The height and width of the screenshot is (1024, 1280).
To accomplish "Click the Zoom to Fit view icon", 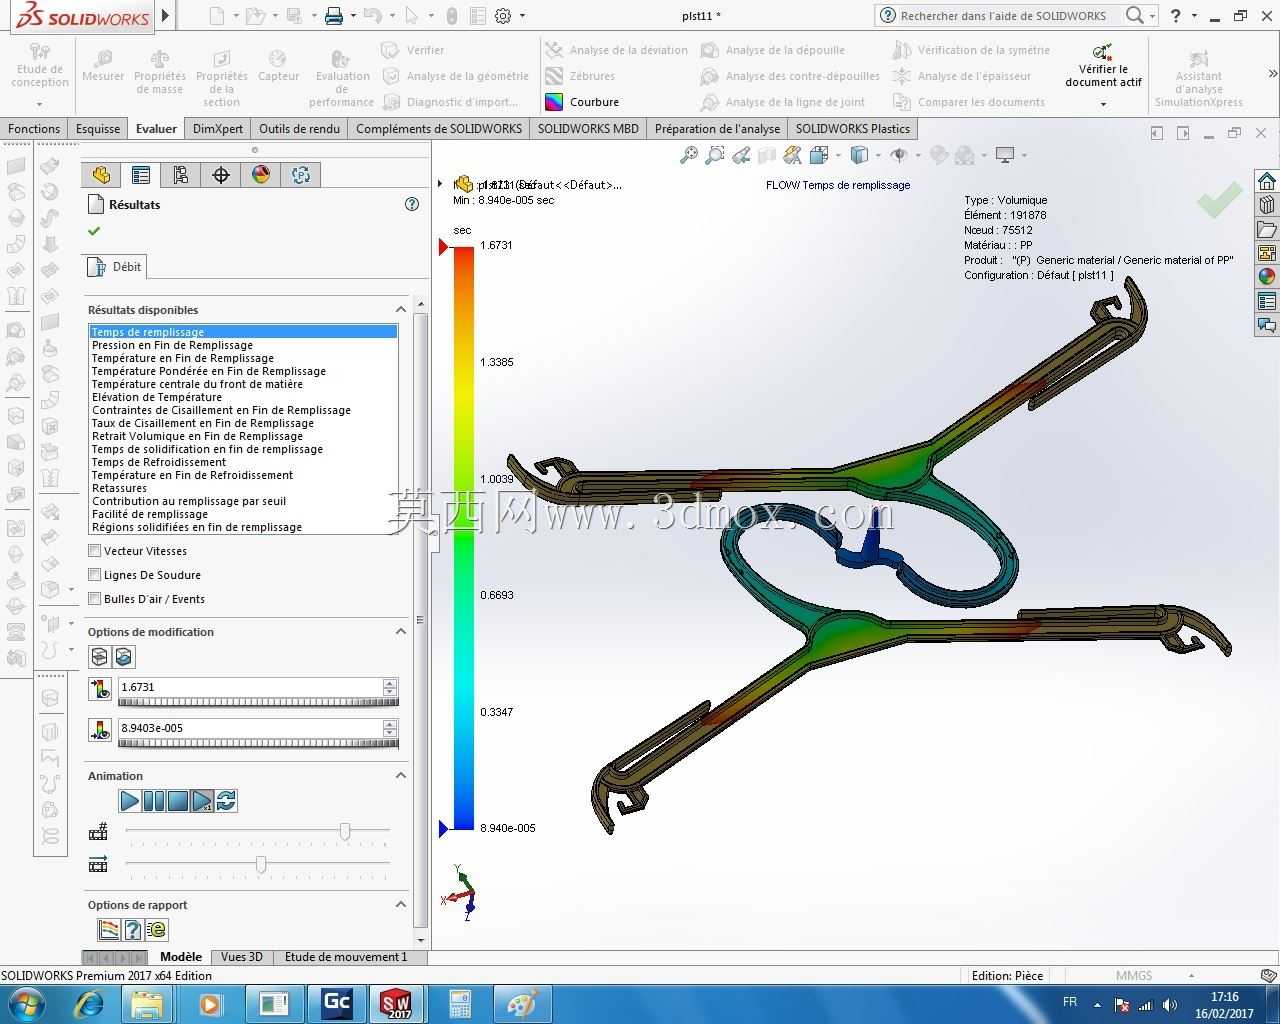I will tap(689, 155).
